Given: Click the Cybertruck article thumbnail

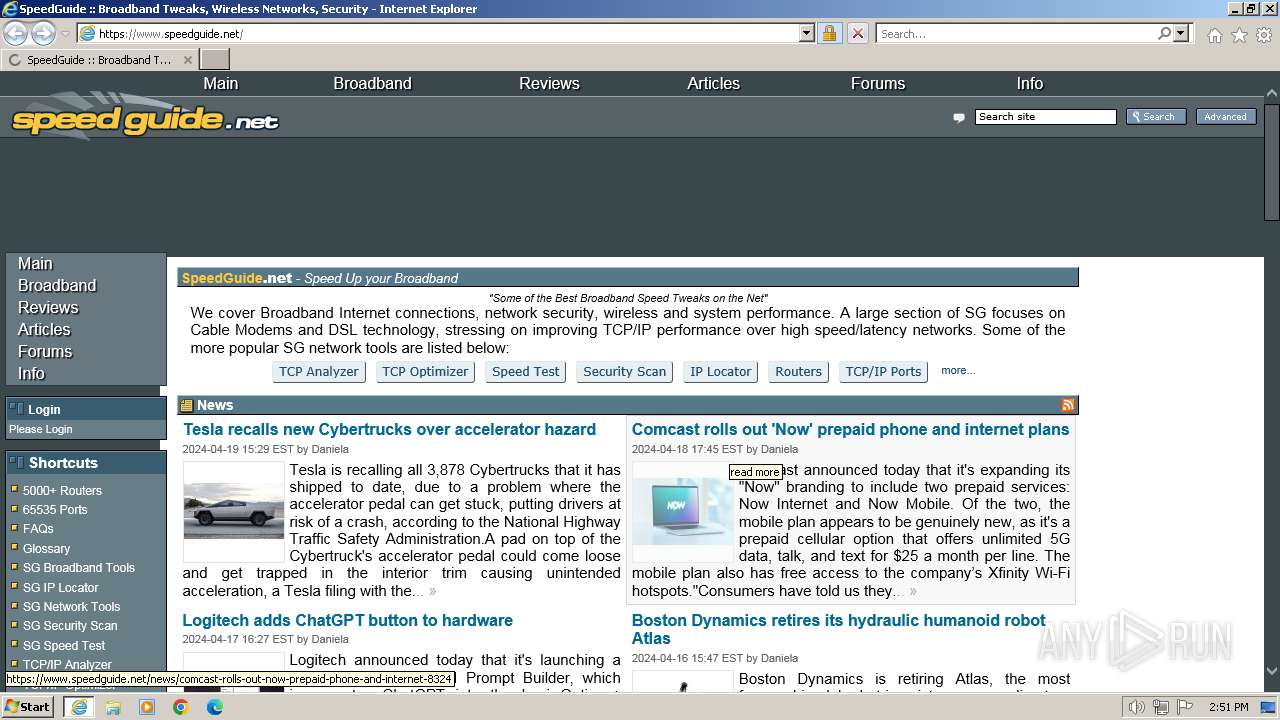Looking at the screenshot, I should (233, 511).
